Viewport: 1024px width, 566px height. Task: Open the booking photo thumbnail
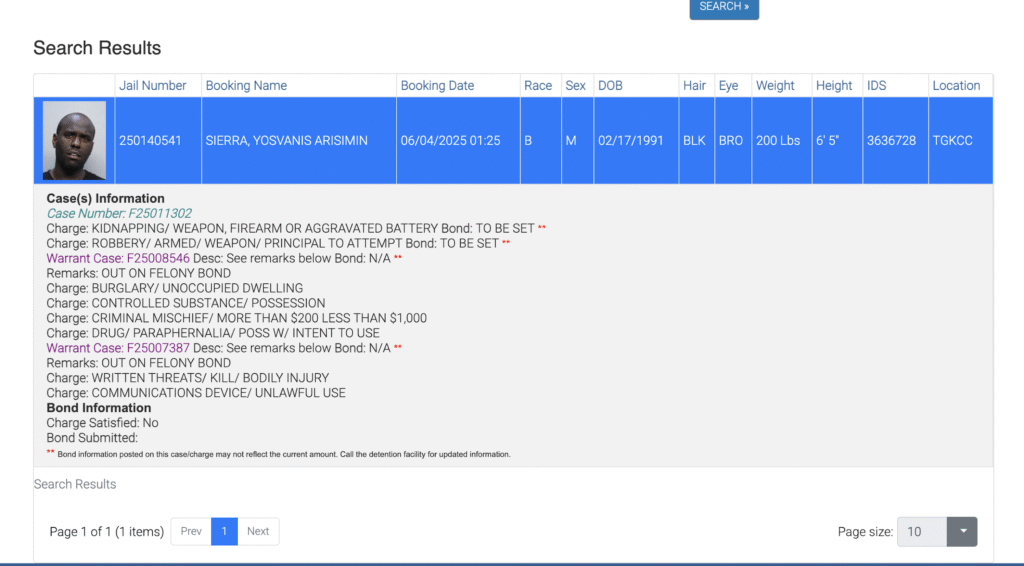click(74, 140)
